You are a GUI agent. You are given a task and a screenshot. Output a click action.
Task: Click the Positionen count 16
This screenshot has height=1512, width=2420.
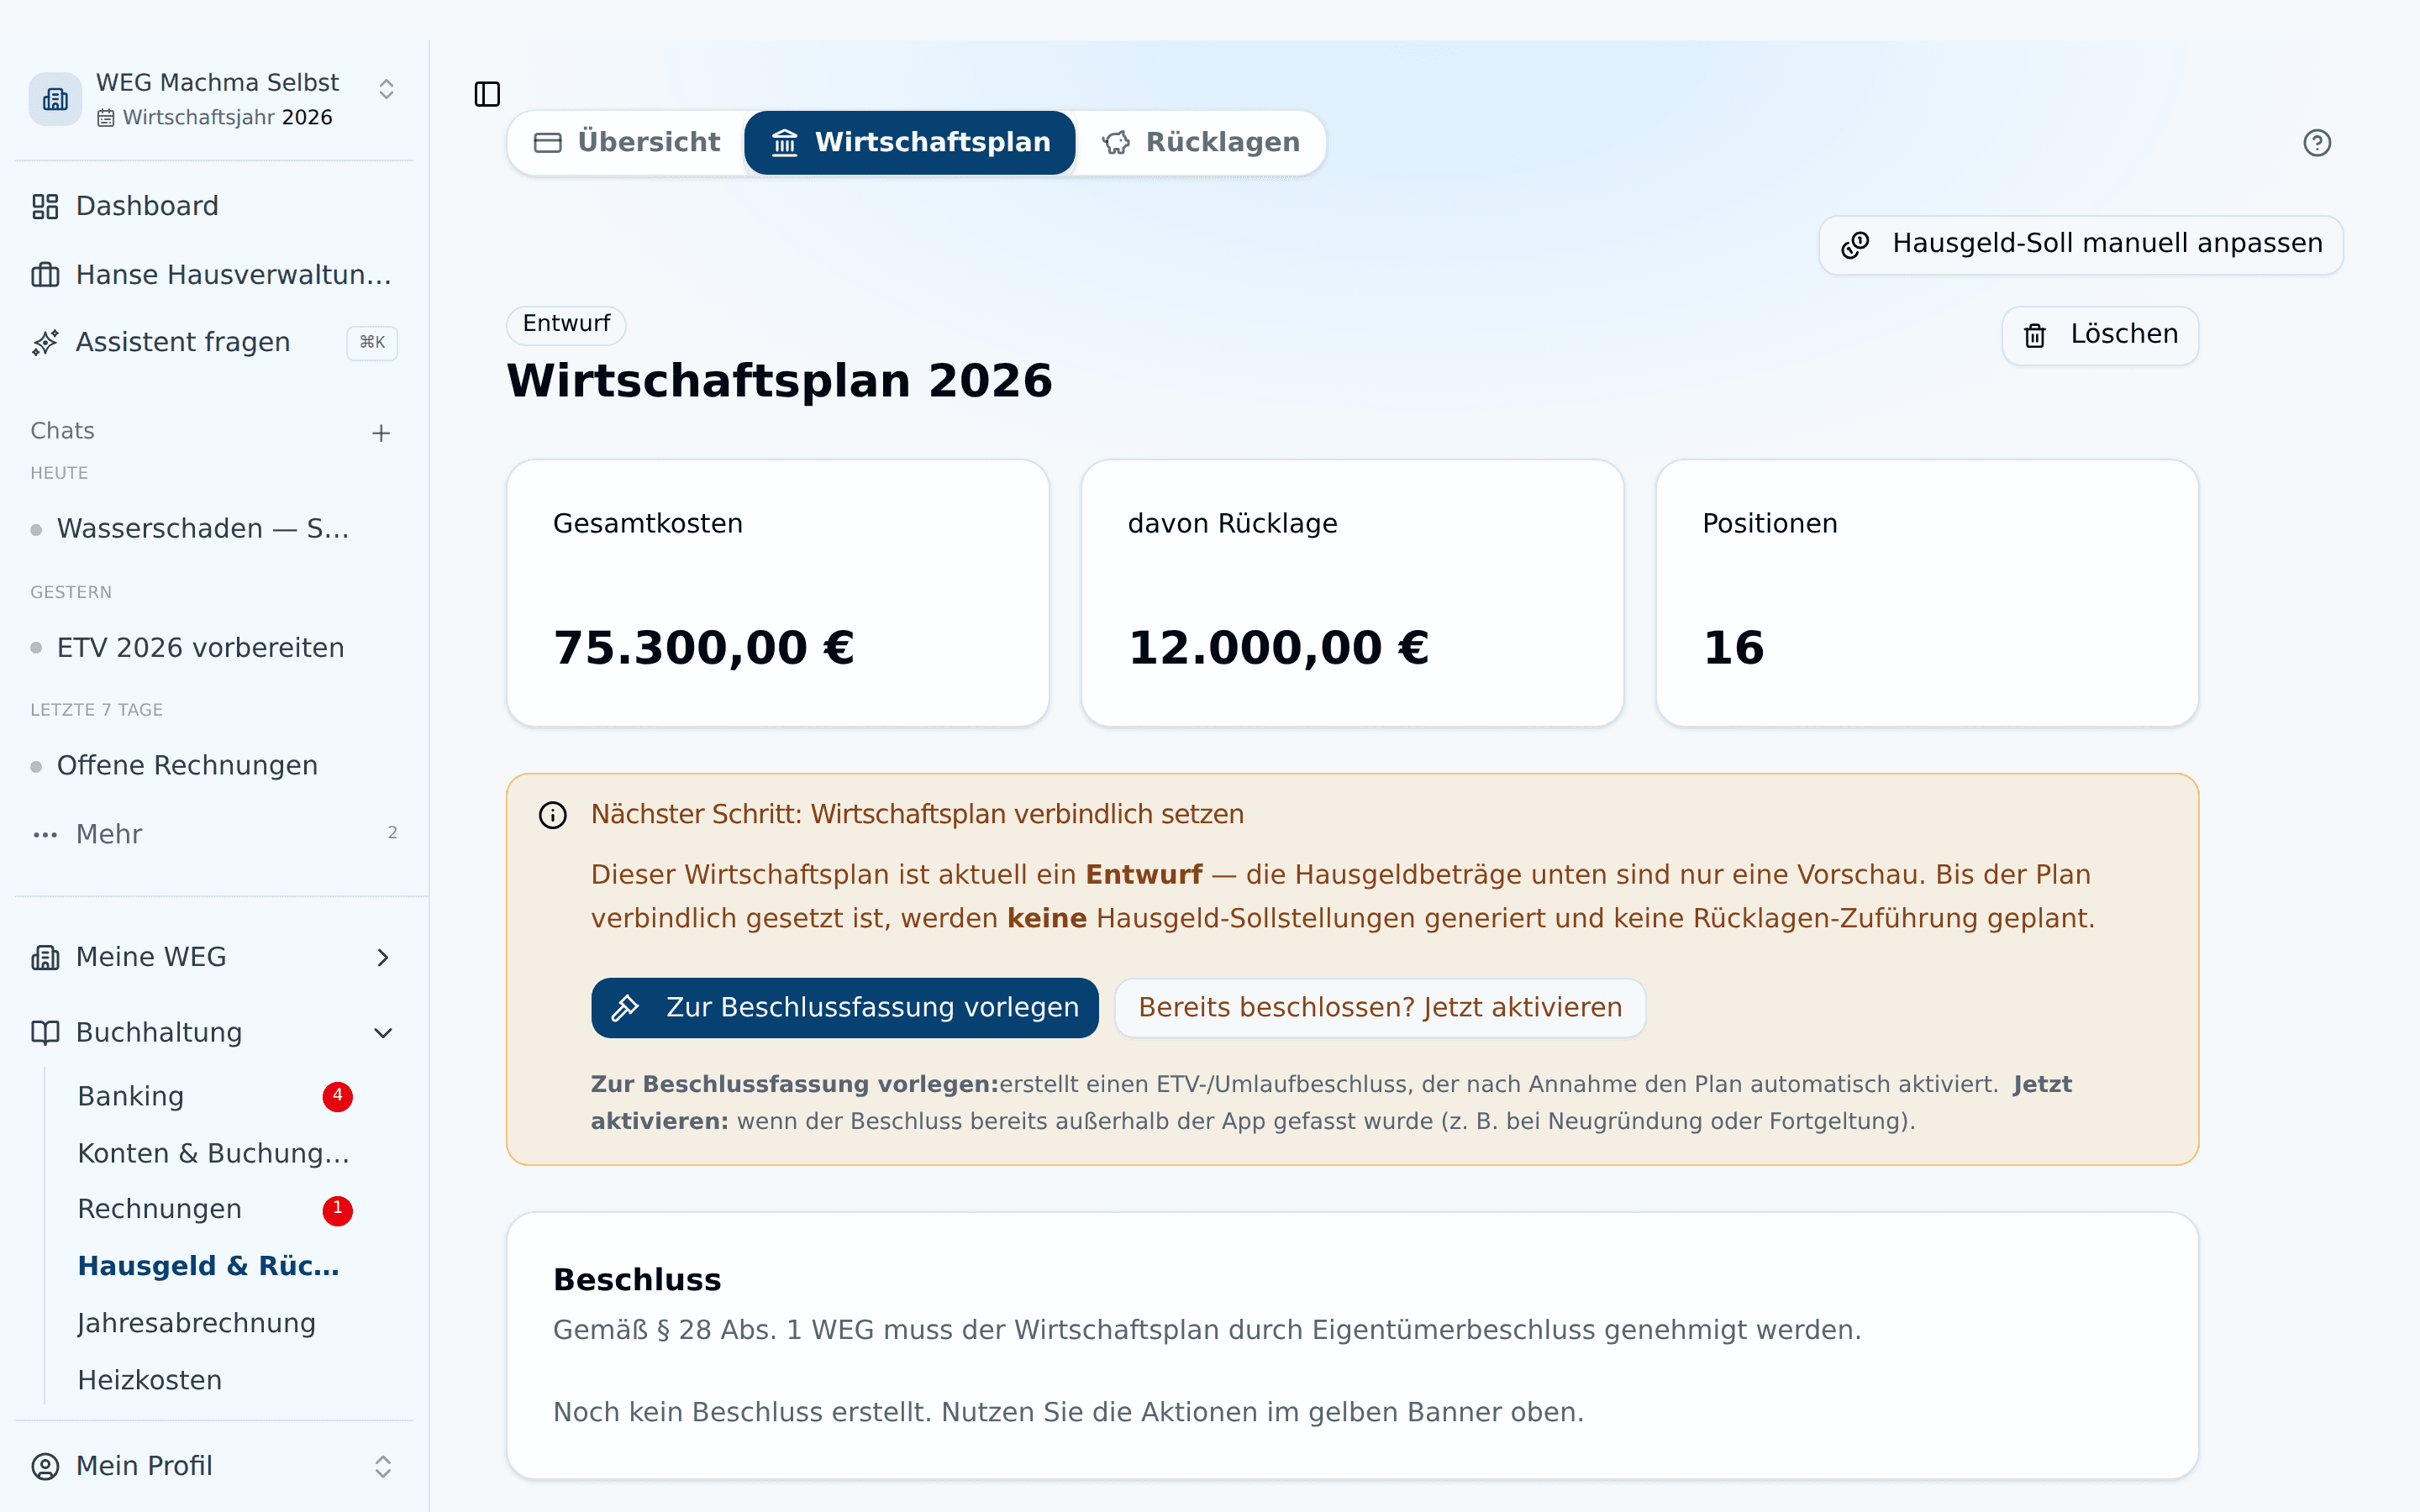[x=1733, y=648]
